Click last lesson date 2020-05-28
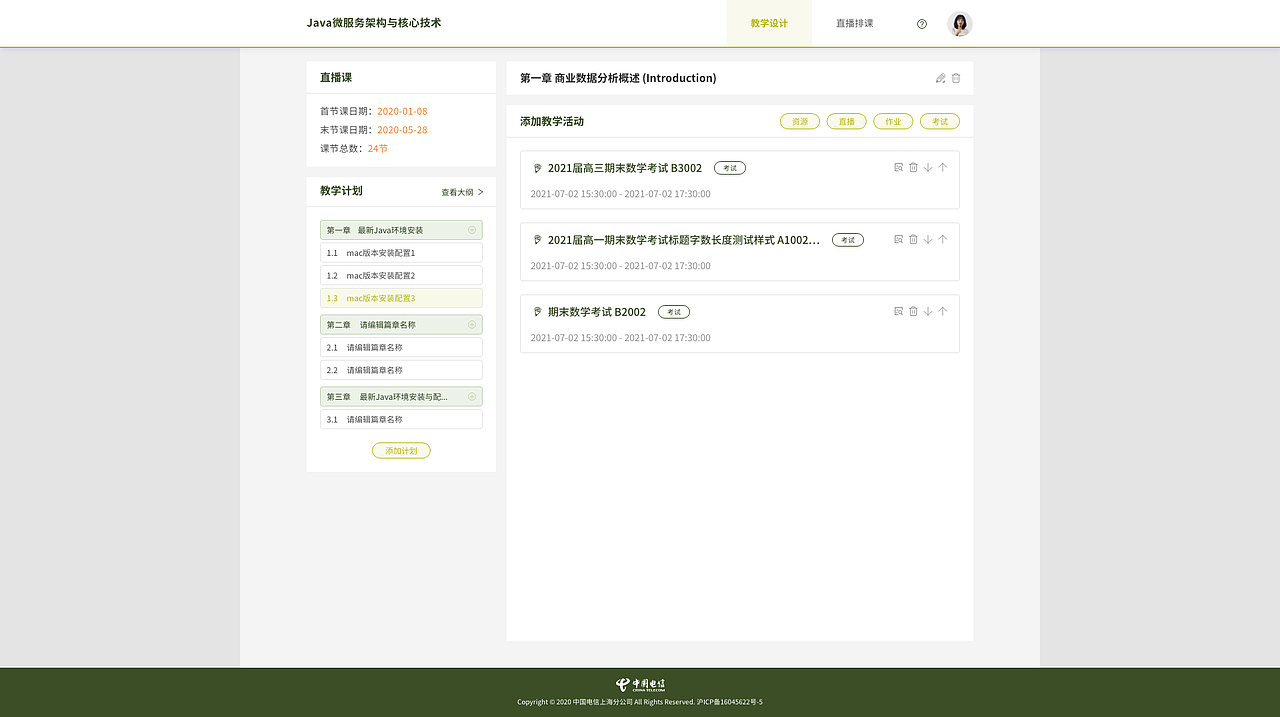The image size is (1280, 717). (402, 130)
